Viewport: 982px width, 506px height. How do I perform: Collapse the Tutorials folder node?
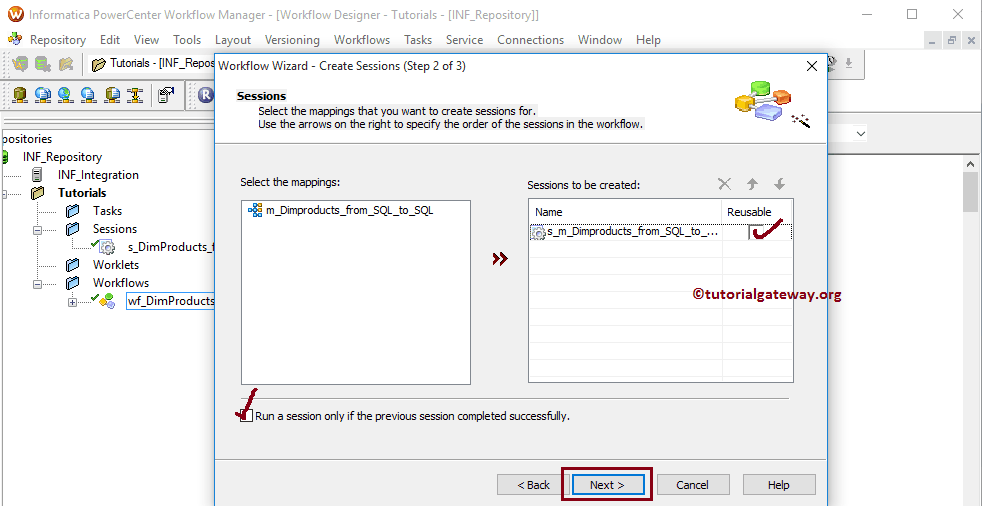[x=3, y=194]
